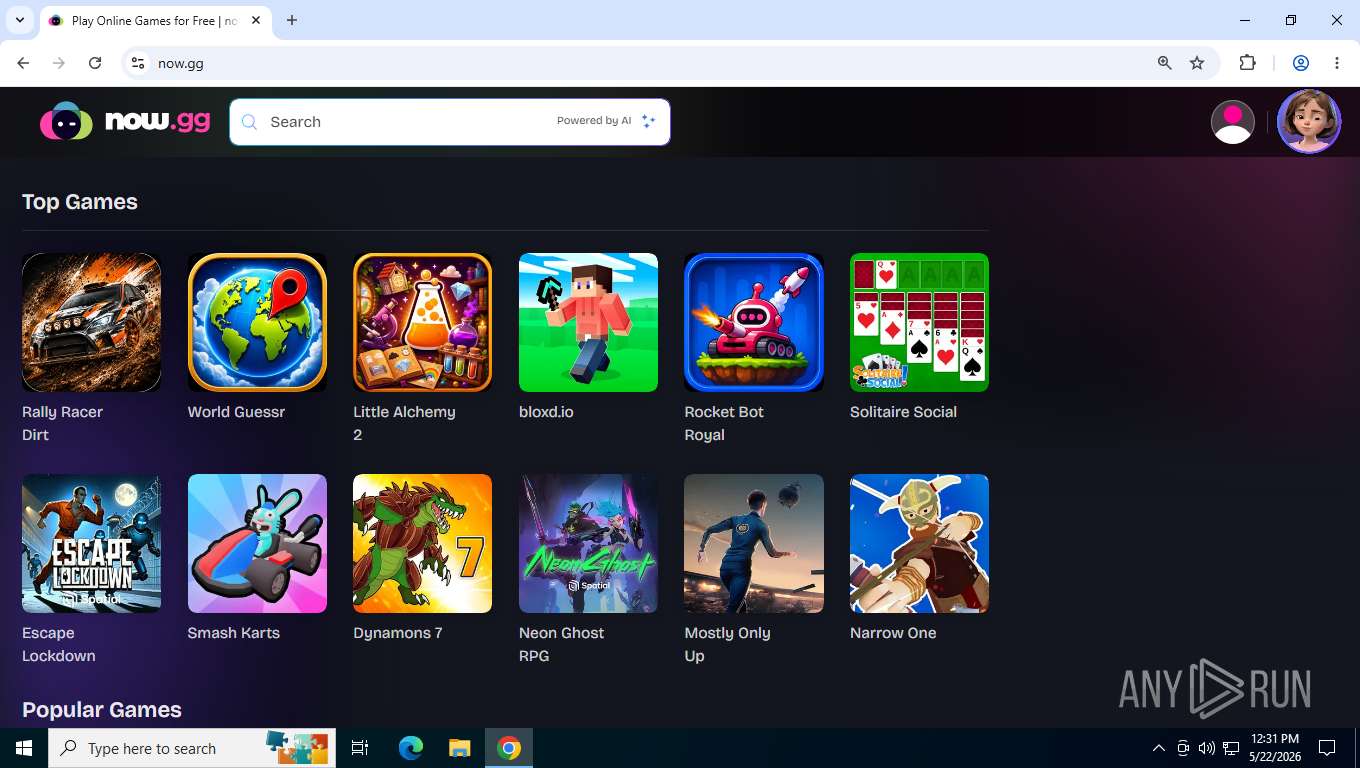Click the AI sparkle icon in search
Screen dimensions: 1360x768
tap(648, 121)
